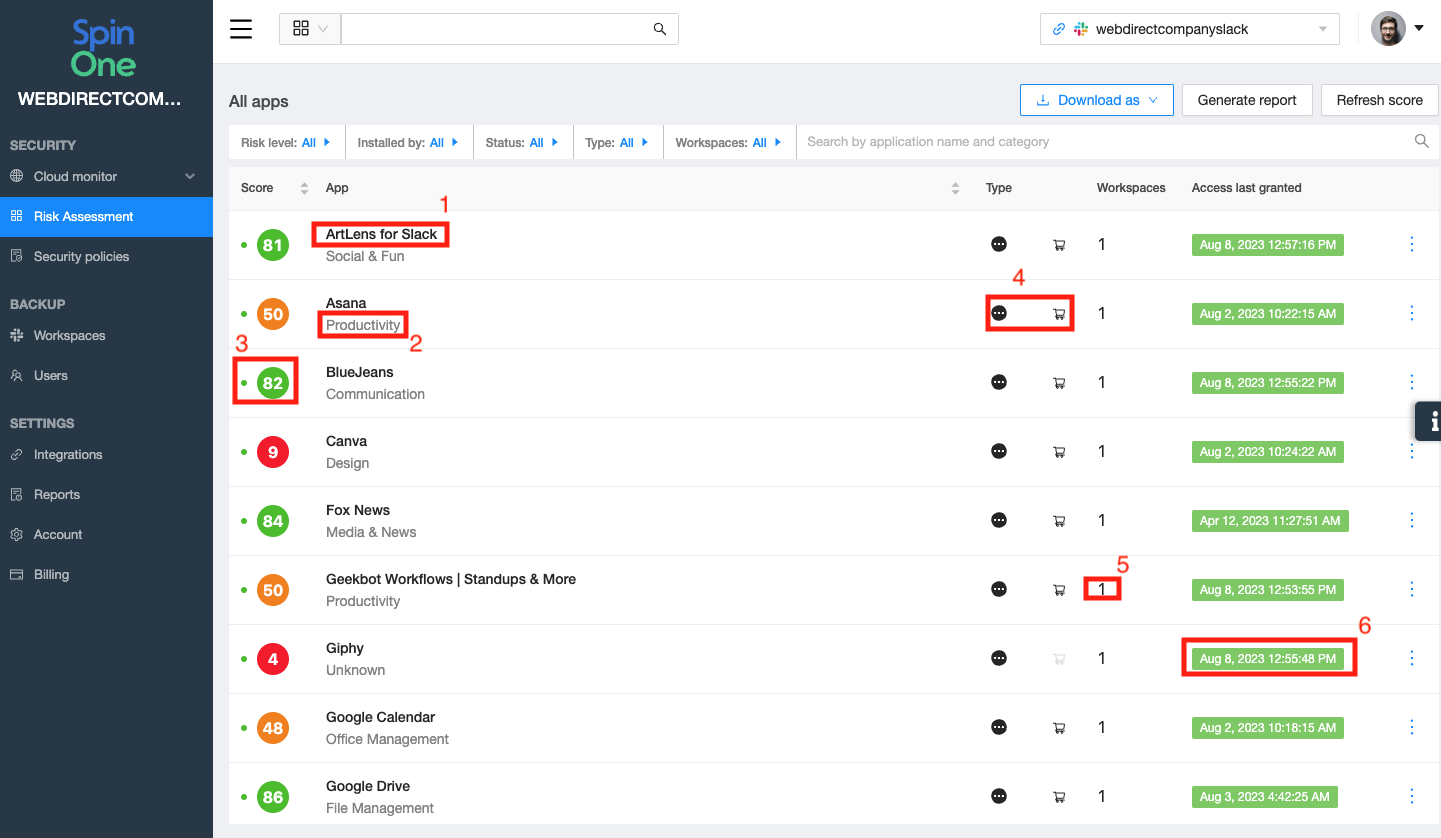This screenshot has width=1441, height=838.
Task: Click the hamburger menu icon
Action: tap(241, 29)
